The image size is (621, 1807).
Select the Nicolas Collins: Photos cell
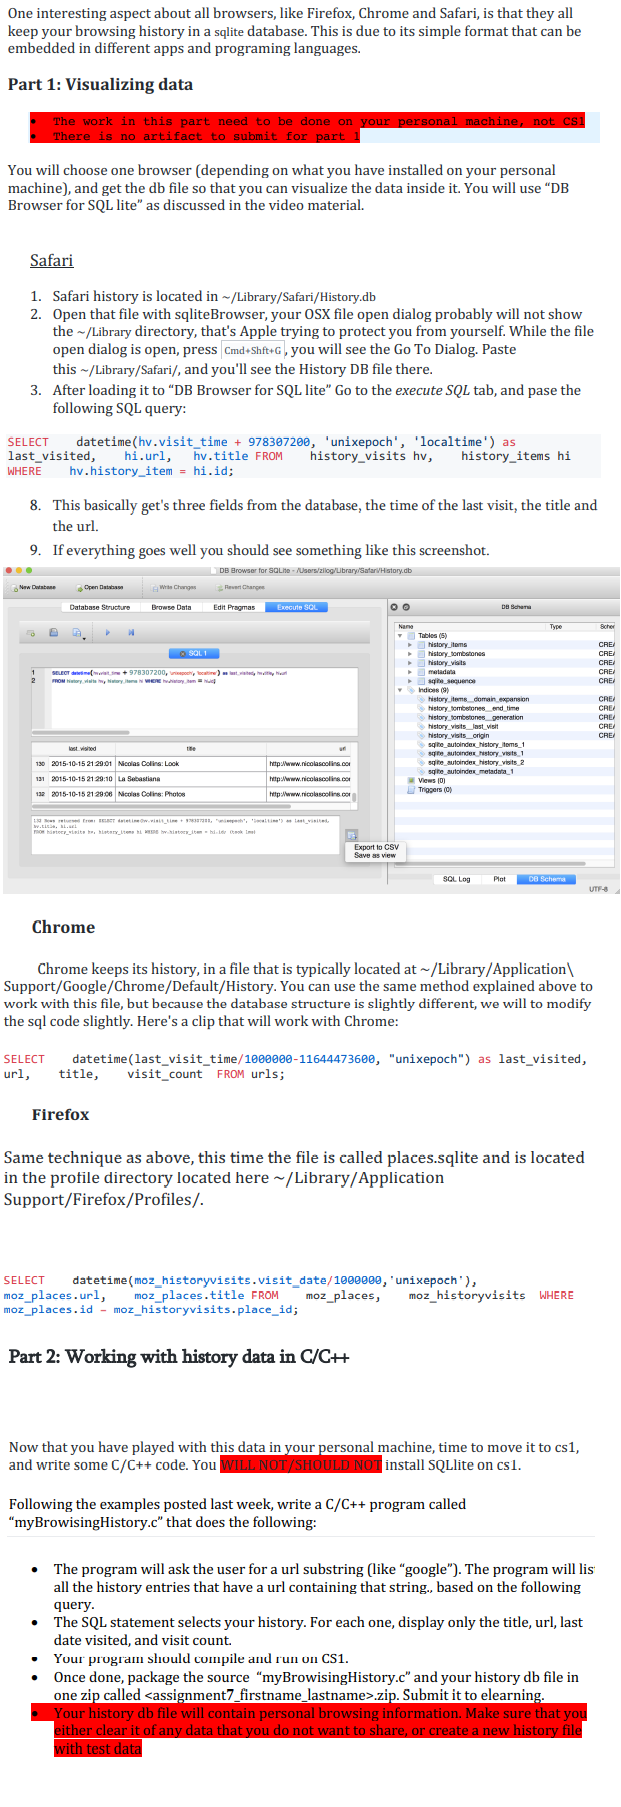pos(191,794)
